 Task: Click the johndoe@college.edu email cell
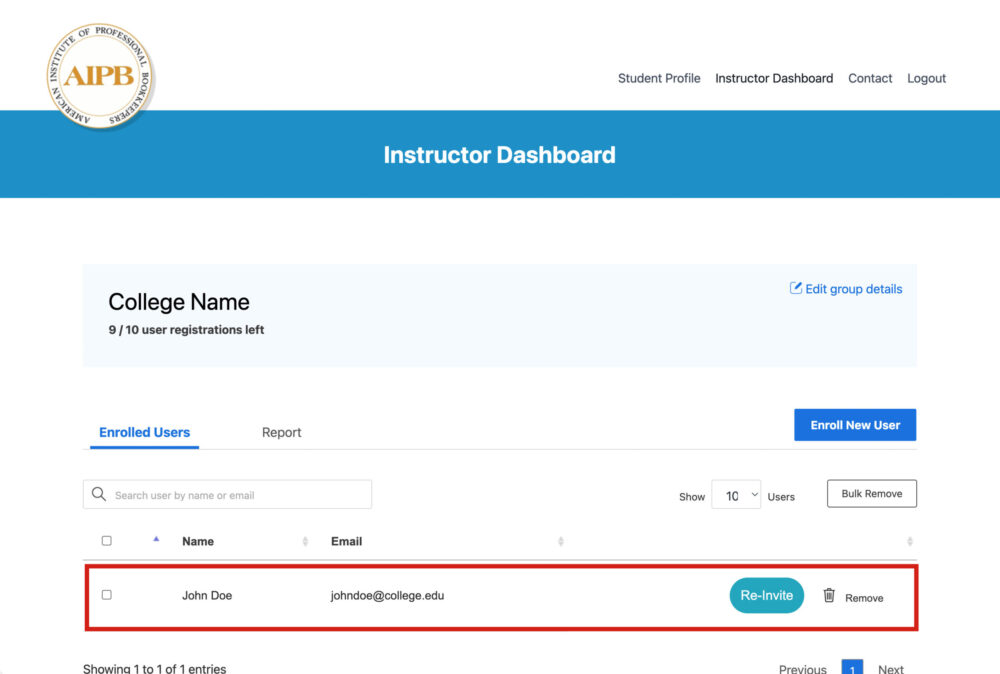pyautogui.click(x=387, y=596)
